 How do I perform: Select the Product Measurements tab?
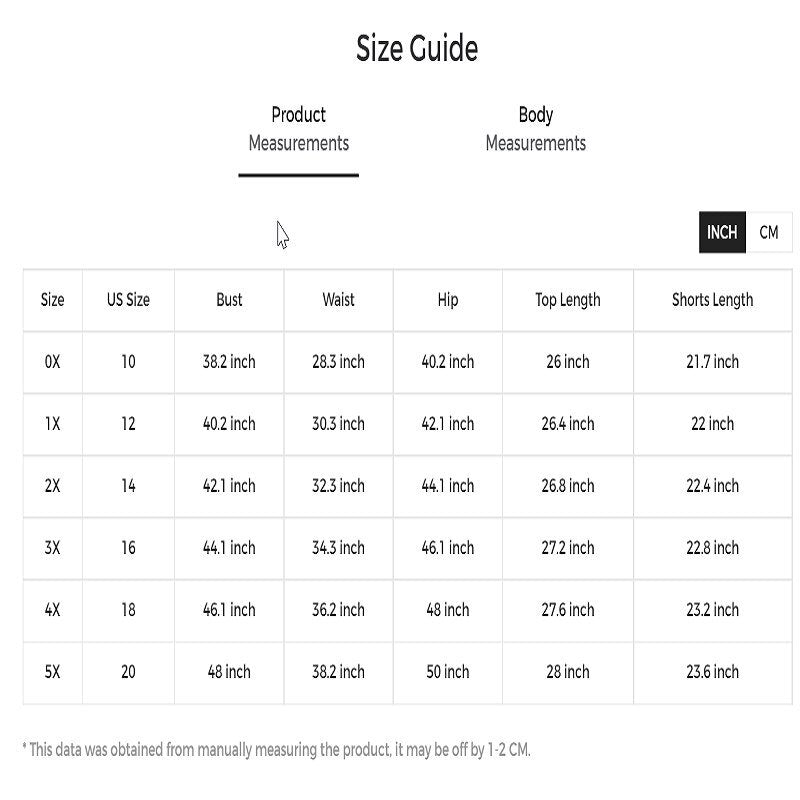click(298, 130)
